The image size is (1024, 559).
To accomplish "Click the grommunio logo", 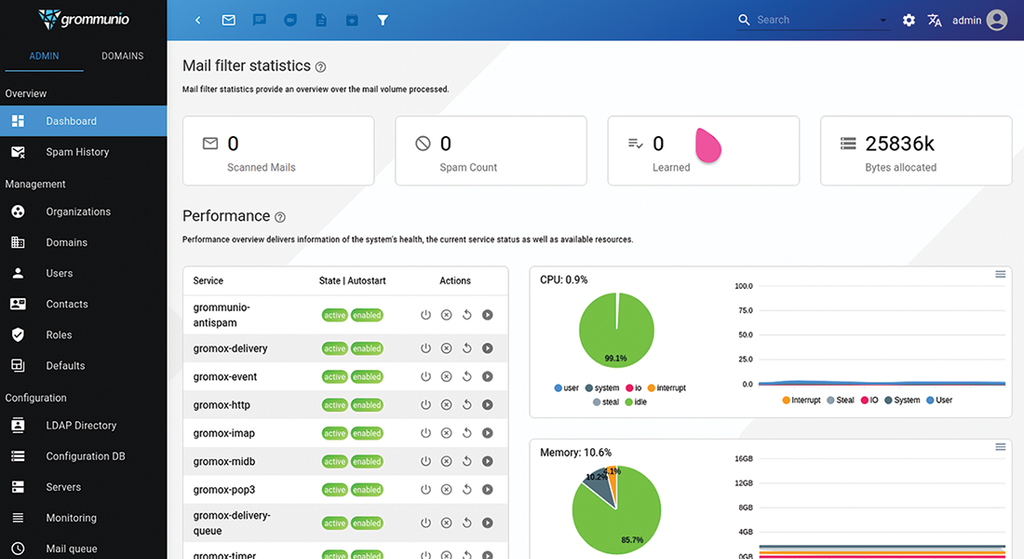I will click(x=84, y=19).
